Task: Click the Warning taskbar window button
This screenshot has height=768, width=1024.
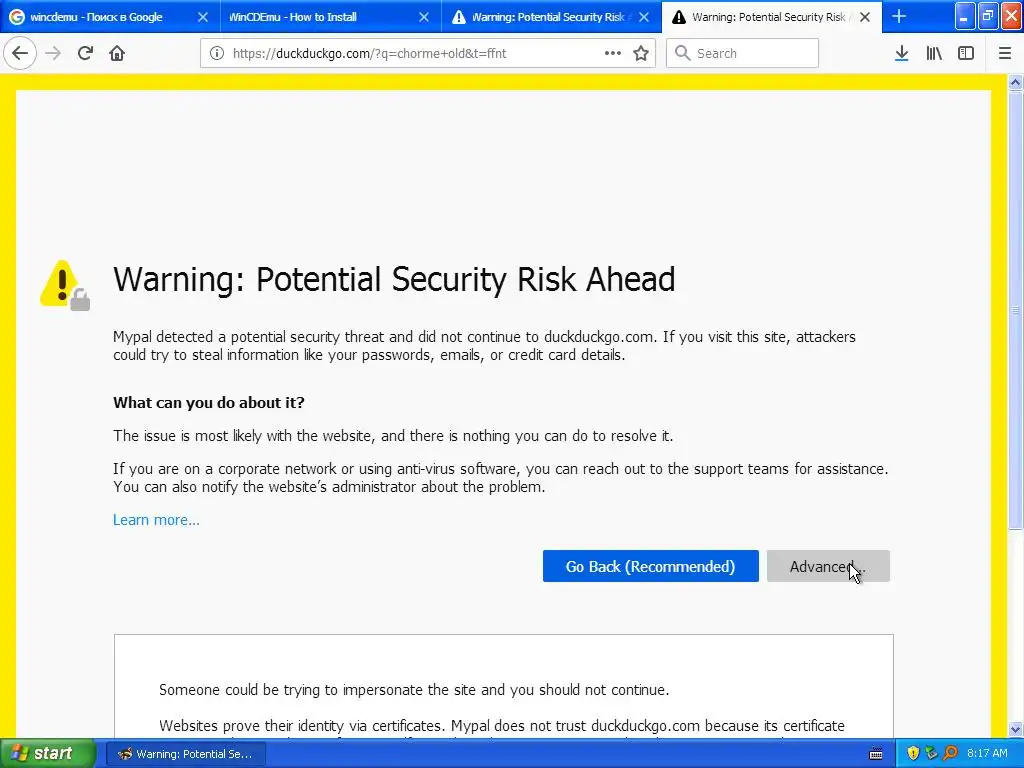Action: click(x=185, y=754)
